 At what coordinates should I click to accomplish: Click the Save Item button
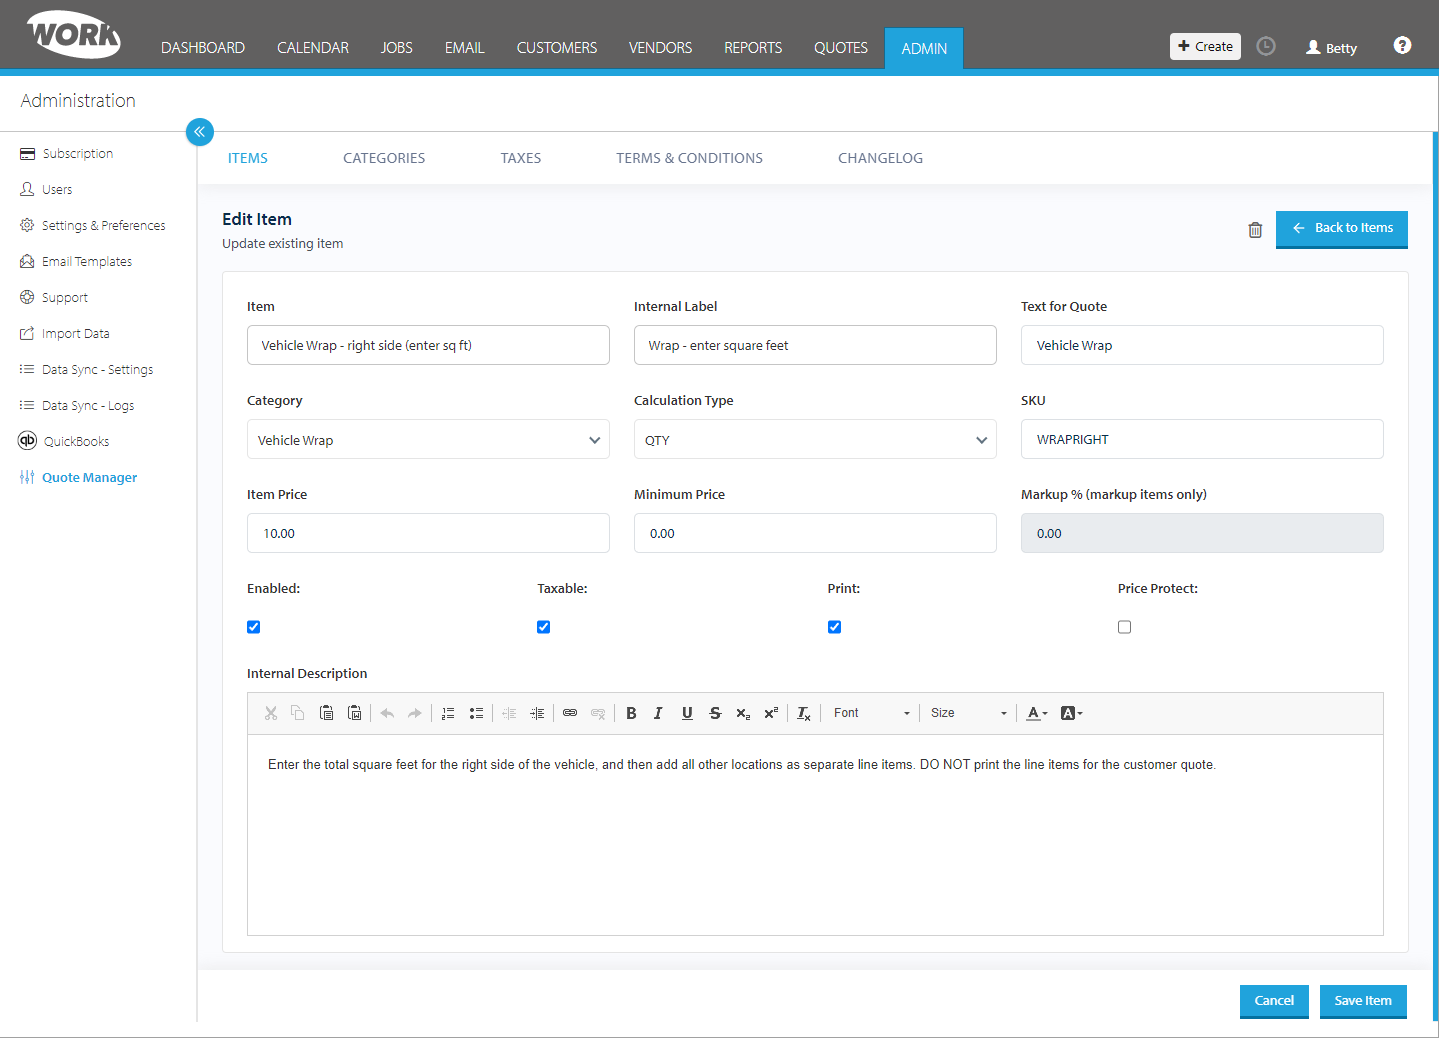coord(1363,1001)
